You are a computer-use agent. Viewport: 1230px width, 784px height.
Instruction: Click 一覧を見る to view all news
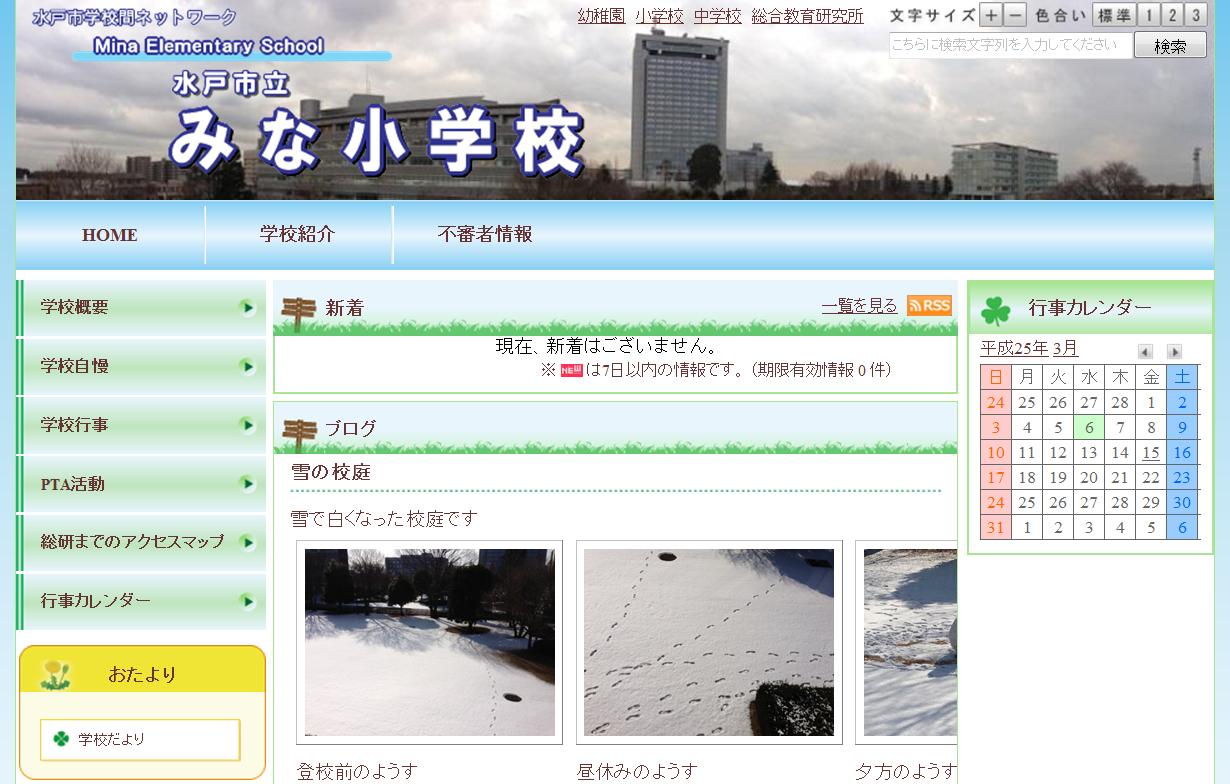pyautogui.click(x=859, y=306)
